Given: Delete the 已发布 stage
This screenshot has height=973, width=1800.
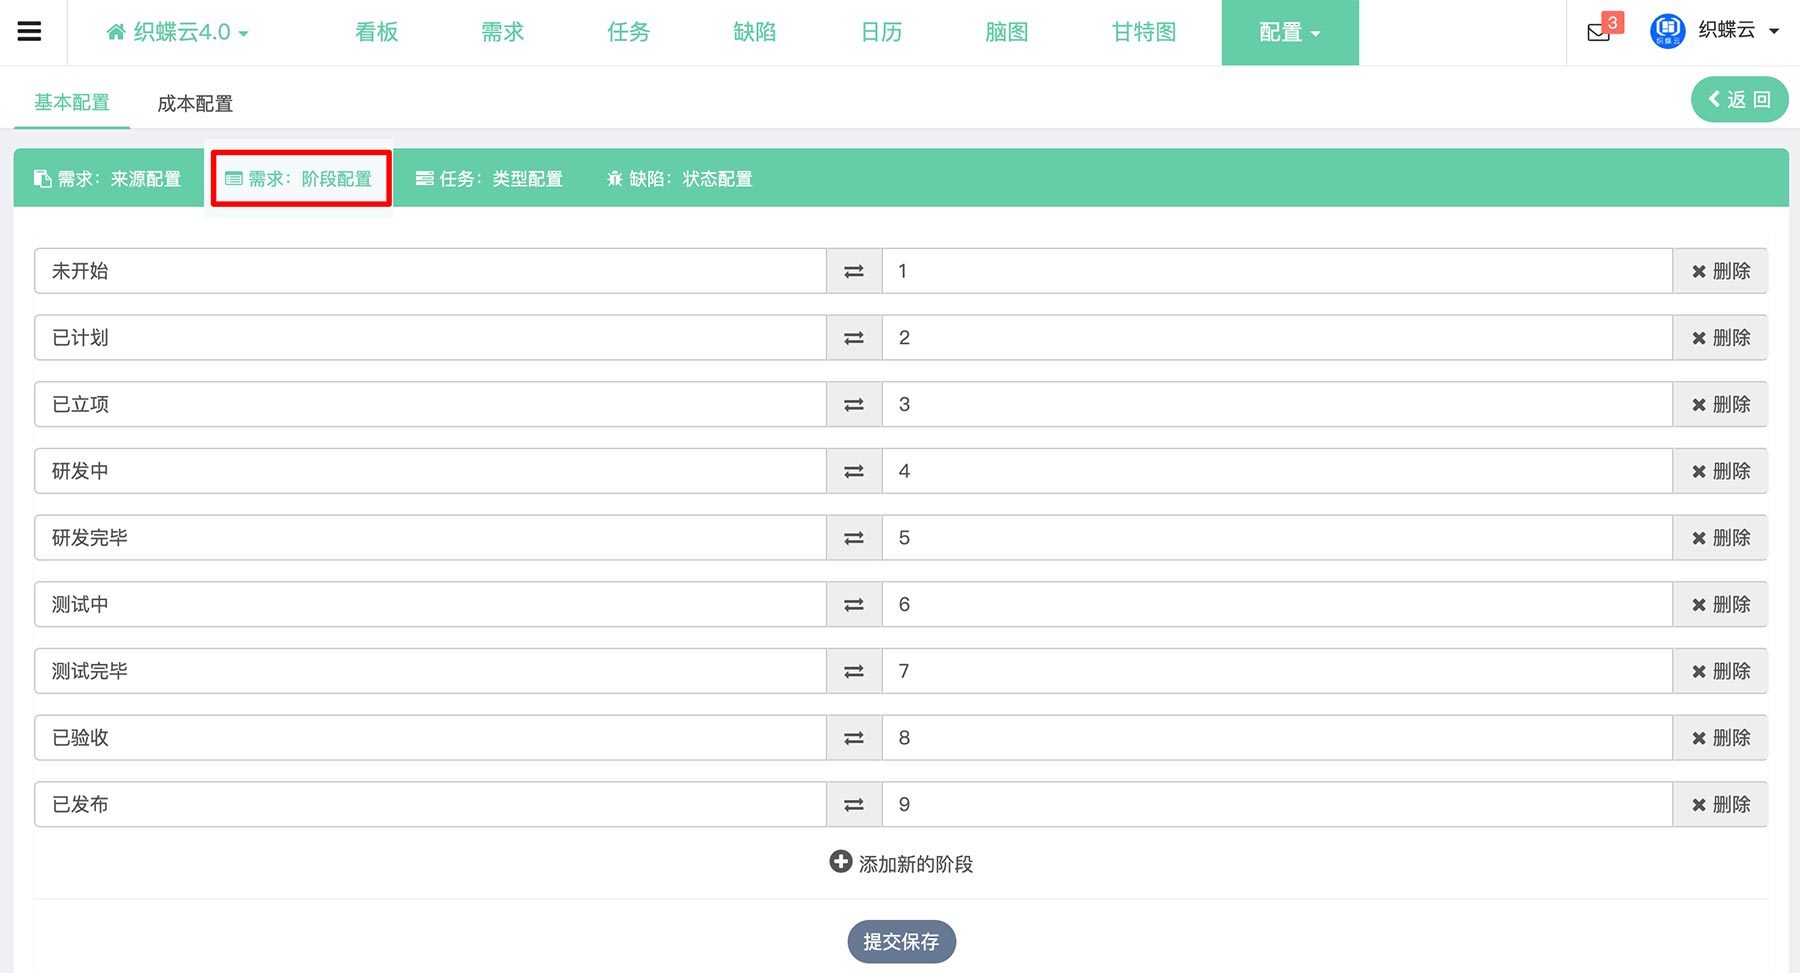Looking at the screenshot, I should pyautogui.click(x=1720, y=804).
